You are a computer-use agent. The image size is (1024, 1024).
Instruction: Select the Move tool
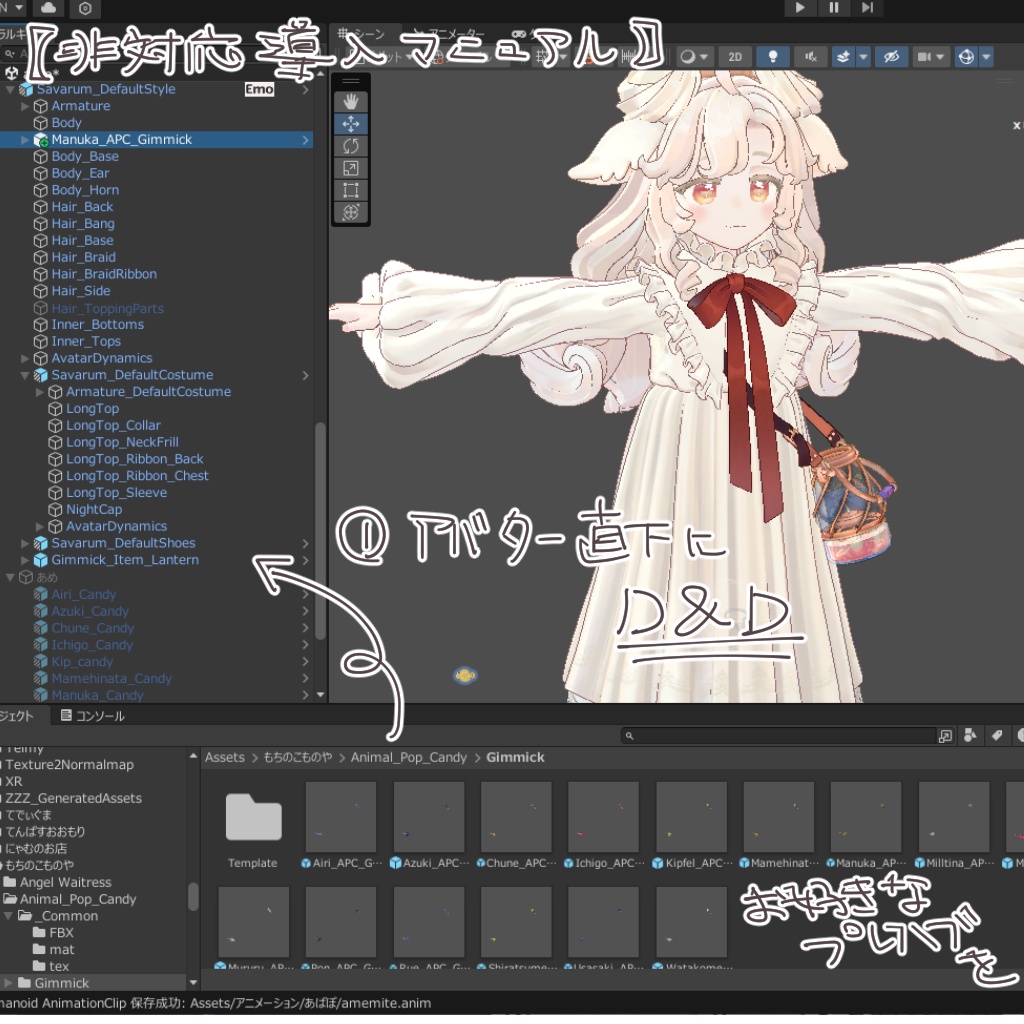coord(351,123)
